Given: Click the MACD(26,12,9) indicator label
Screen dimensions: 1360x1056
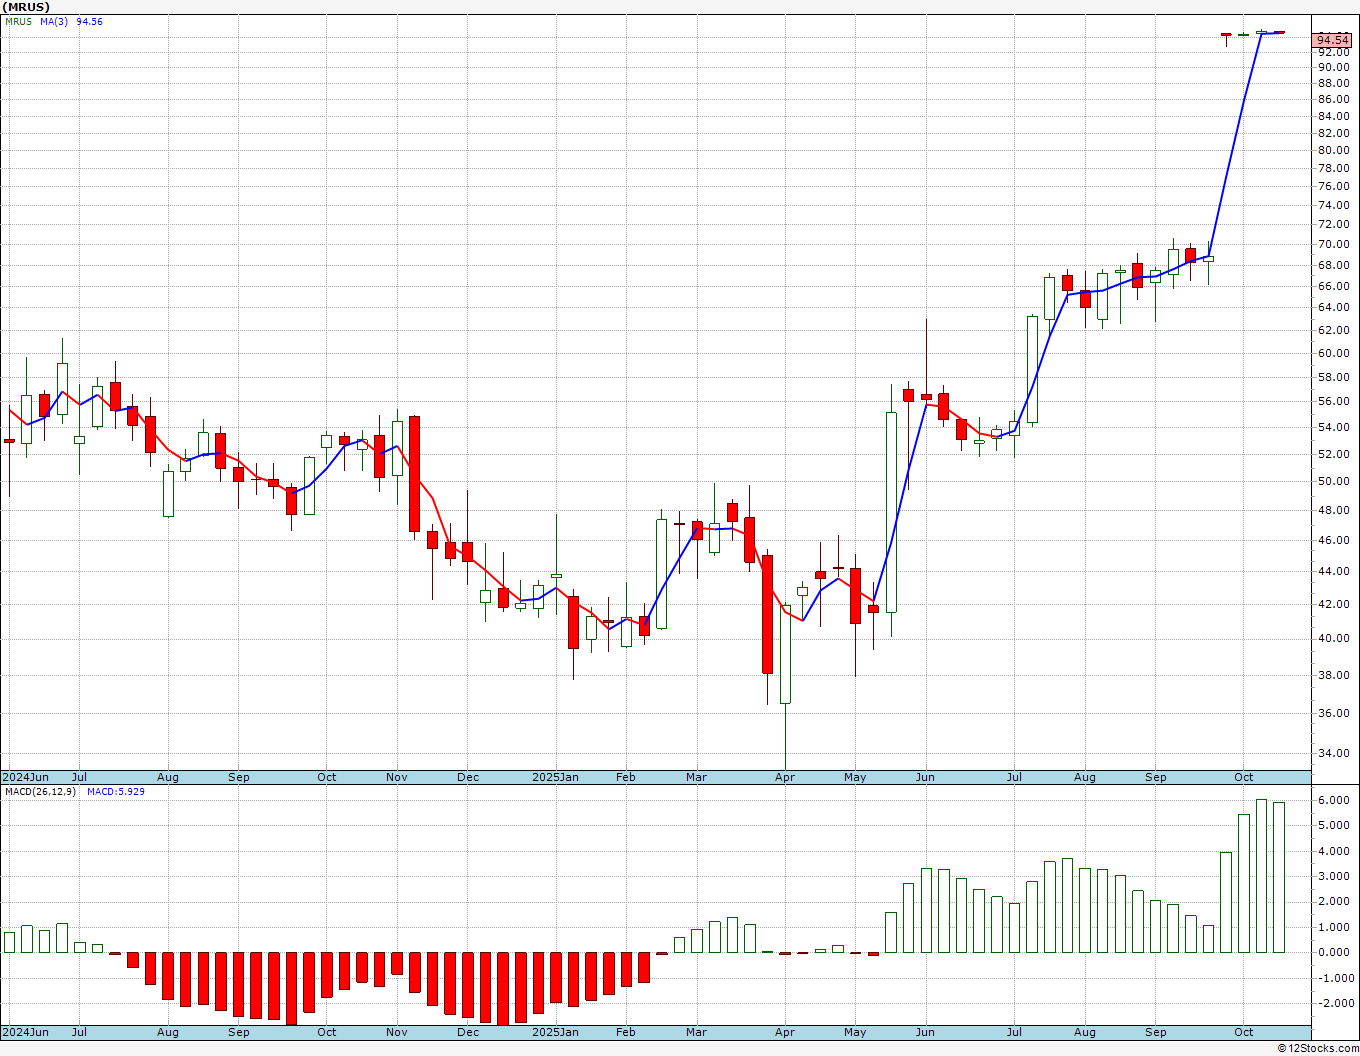Looking at the screenshot, I should point(40,792).
